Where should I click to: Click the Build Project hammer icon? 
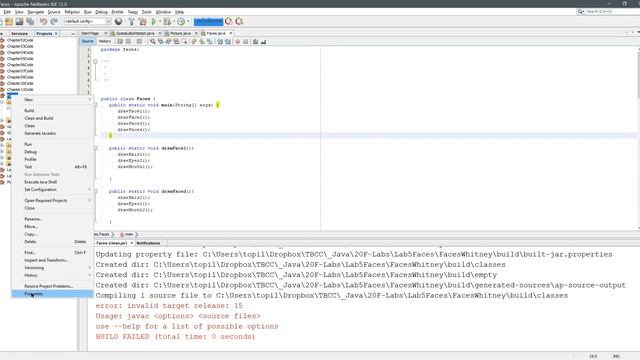coord(131,21)
